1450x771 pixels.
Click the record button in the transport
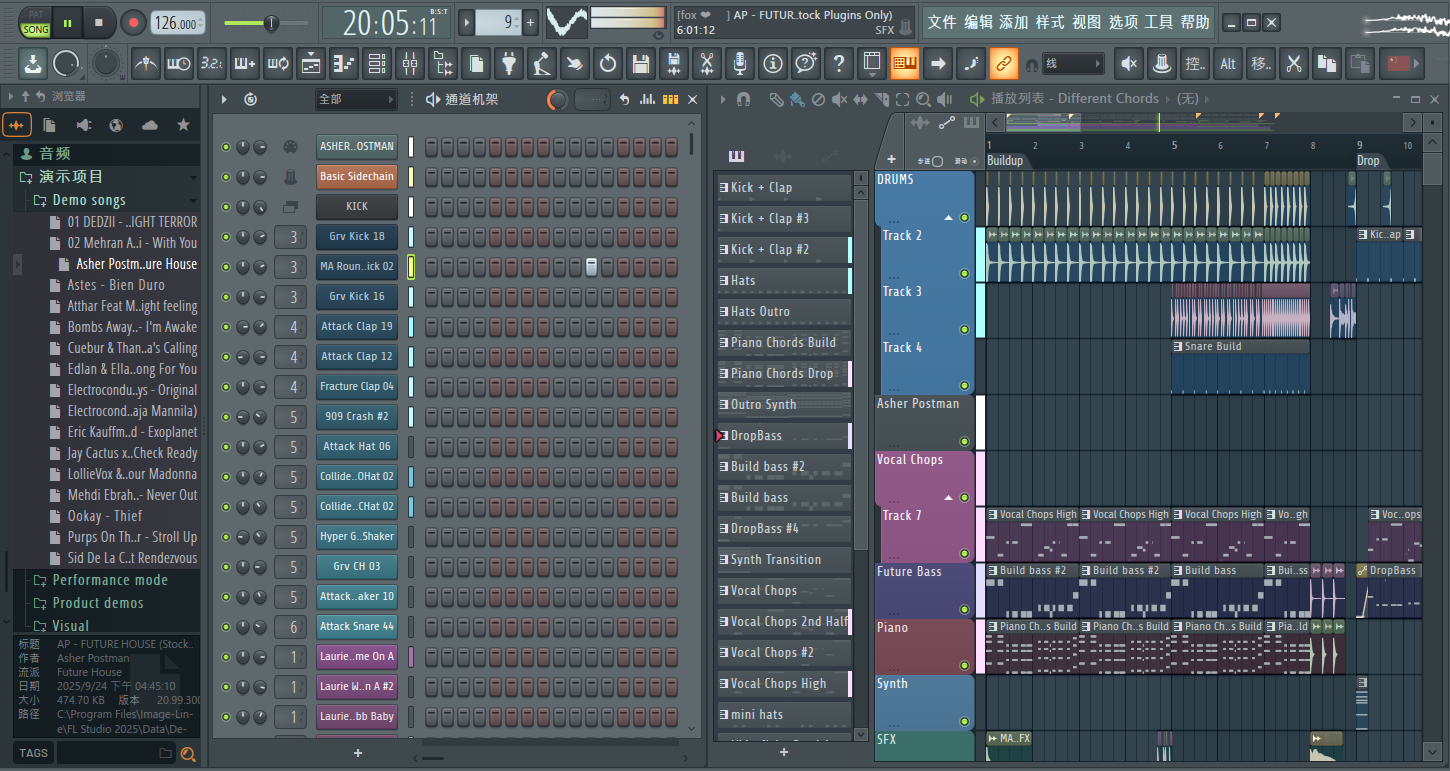coord(133,22)
